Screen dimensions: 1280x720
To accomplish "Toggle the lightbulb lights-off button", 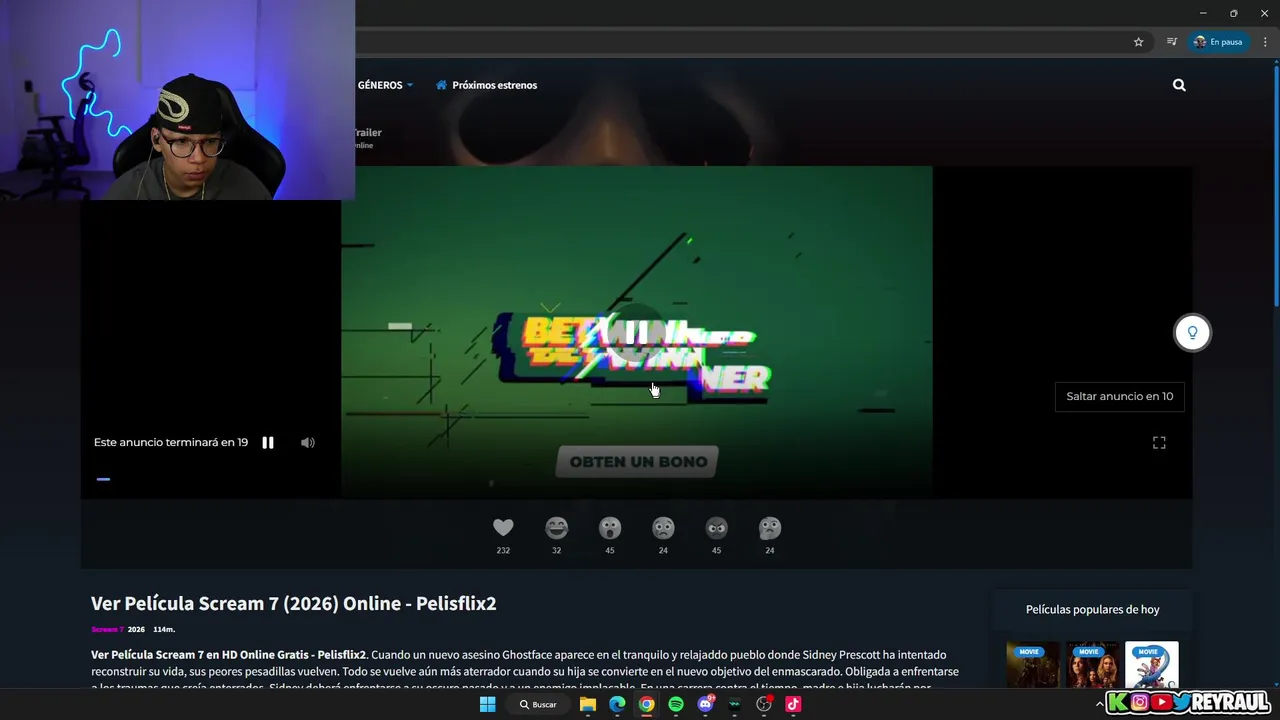I will click(x=1192, y=333).
